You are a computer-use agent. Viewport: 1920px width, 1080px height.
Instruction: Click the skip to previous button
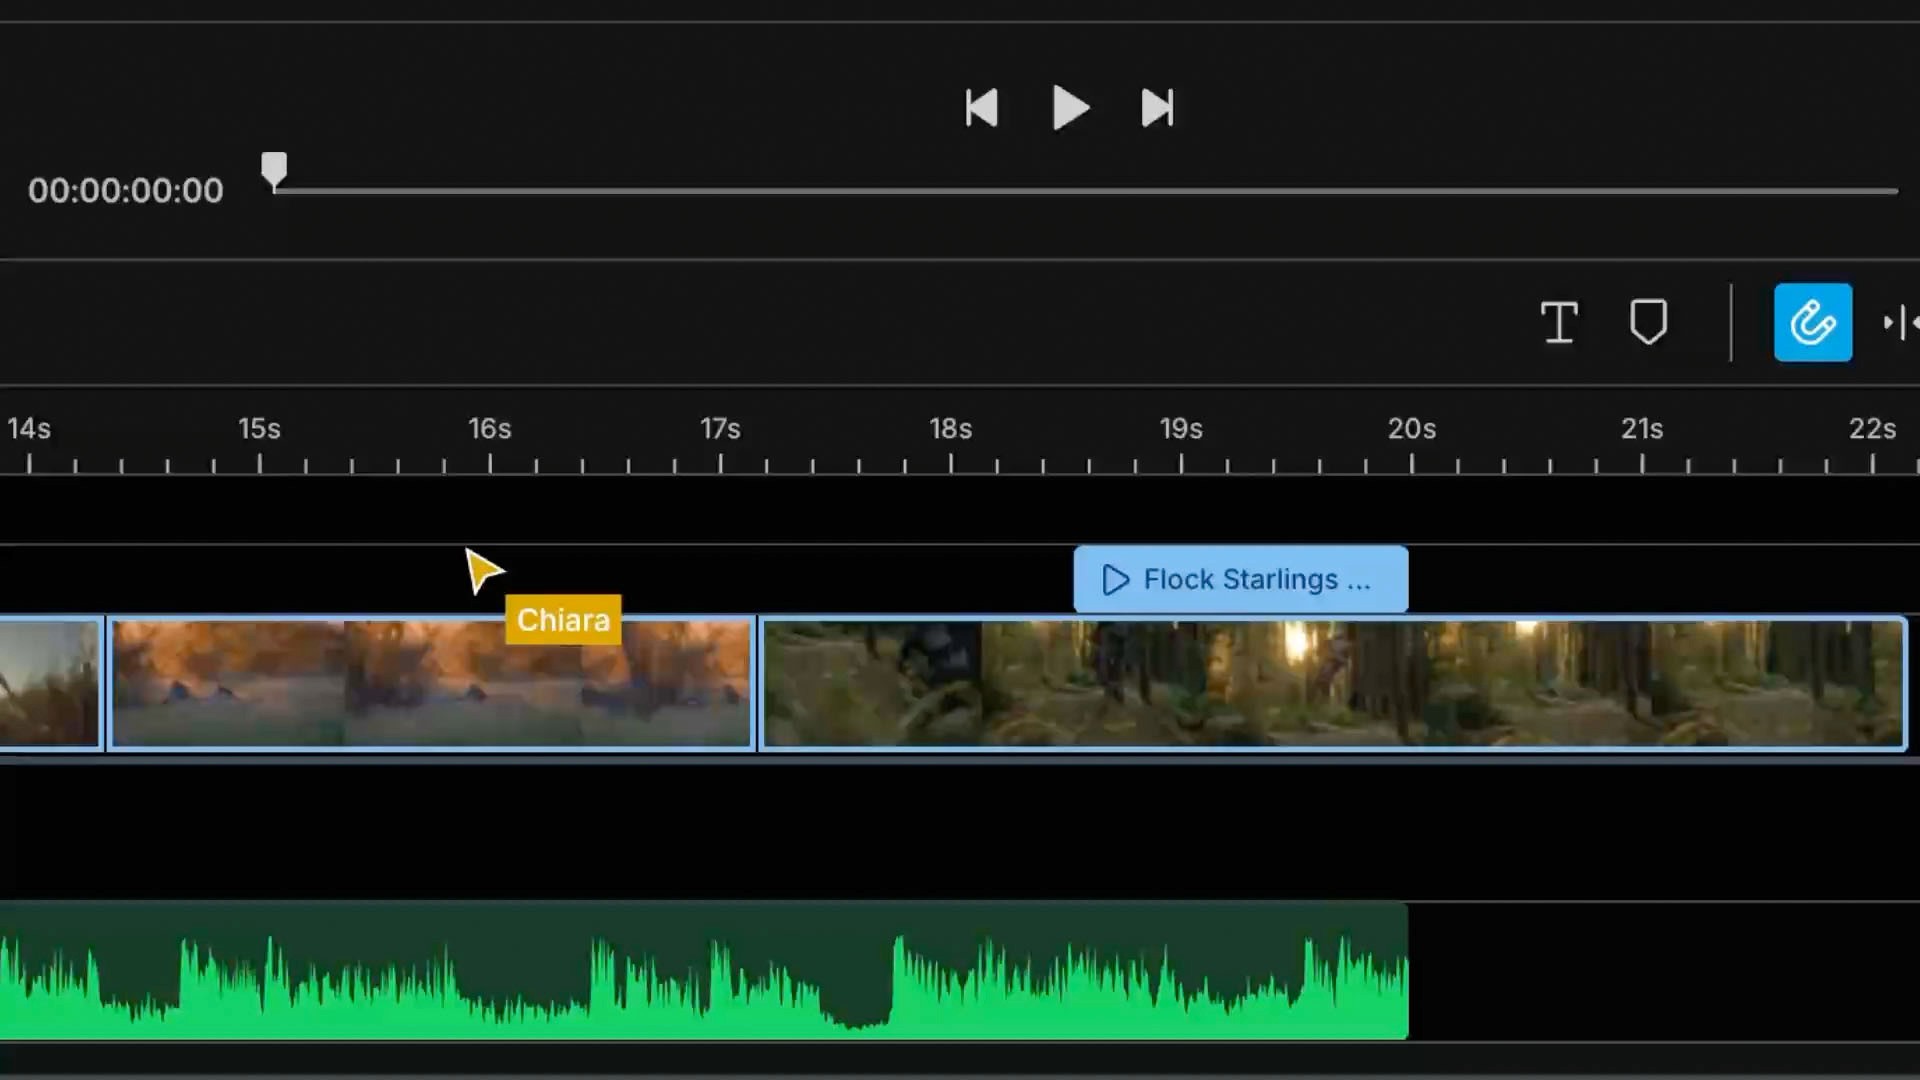coord(981,108)
